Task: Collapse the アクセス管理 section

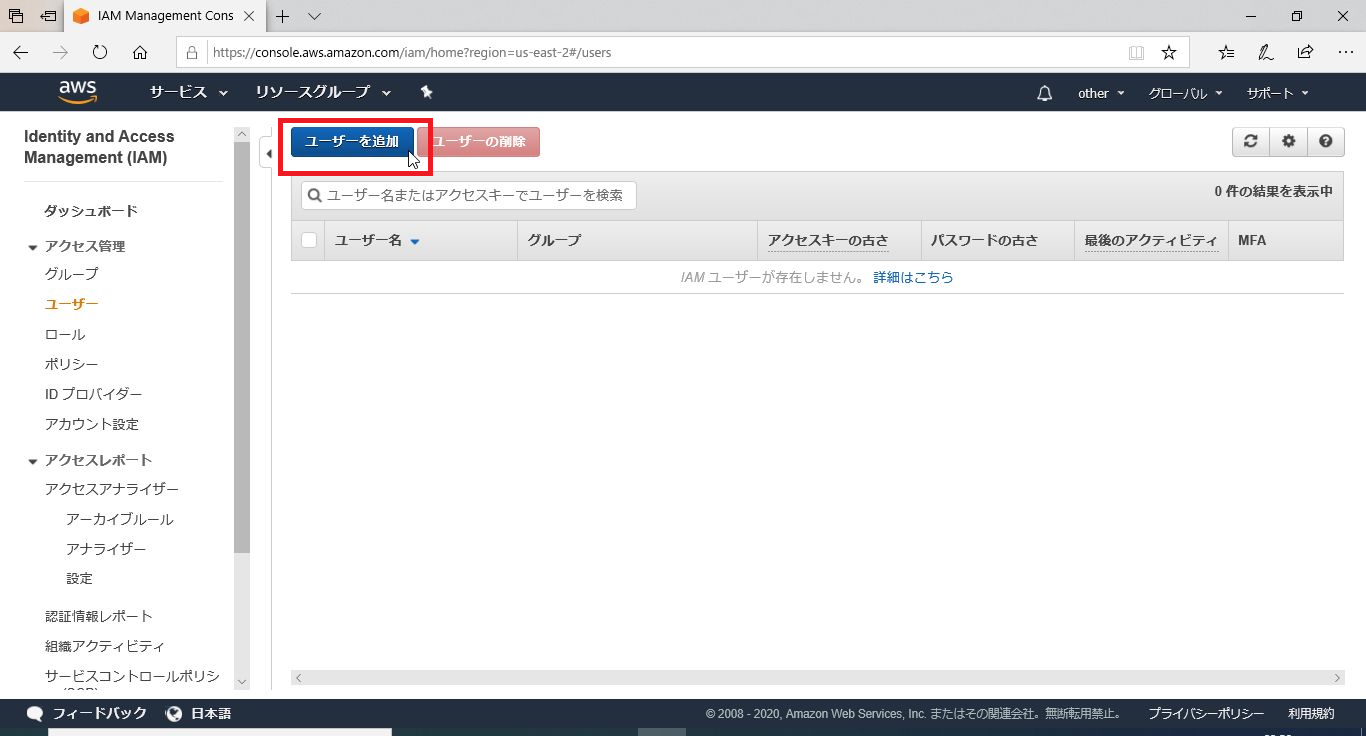Action: tap(33, 247)
